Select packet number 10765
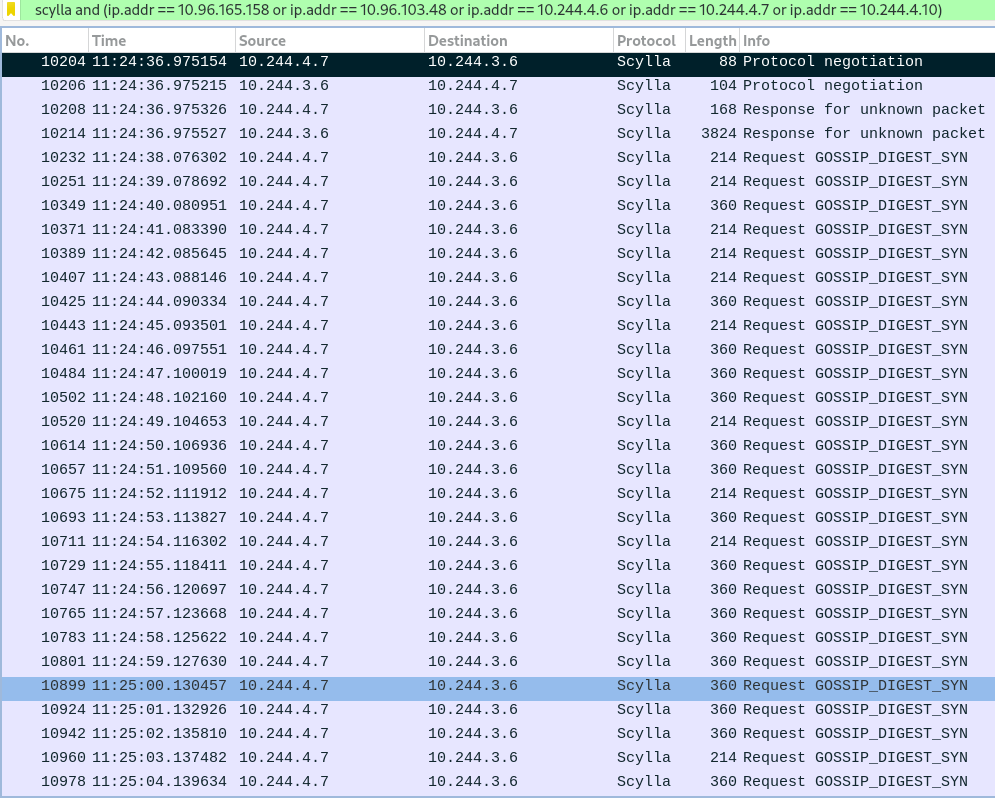The width and height of the screenshot is (995, 798). (498, 614)
